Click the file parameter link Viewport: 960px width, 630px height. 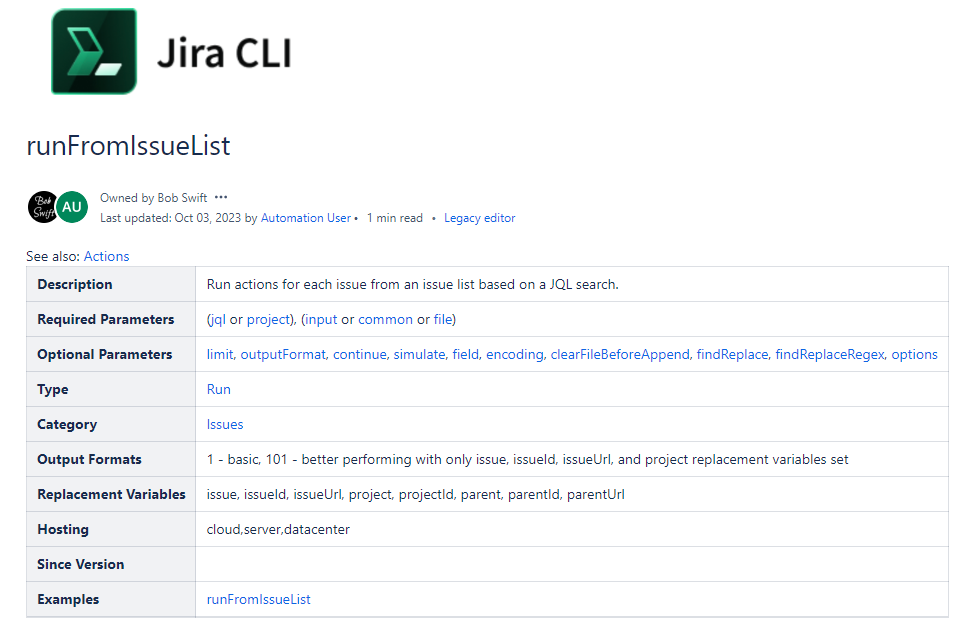pyautogui.click(x=443, y=320)
